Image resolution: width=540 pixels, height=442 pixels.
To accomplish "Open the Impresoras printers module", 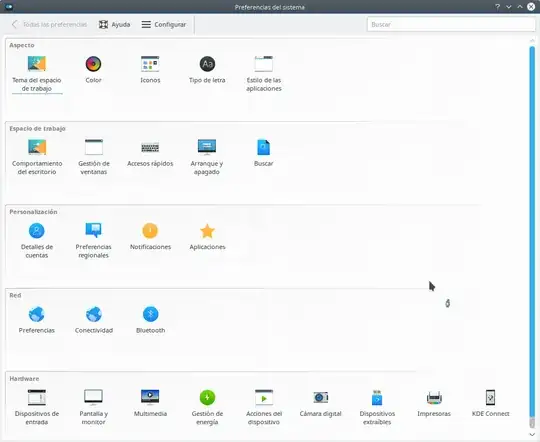I will (x=434, y=403).
